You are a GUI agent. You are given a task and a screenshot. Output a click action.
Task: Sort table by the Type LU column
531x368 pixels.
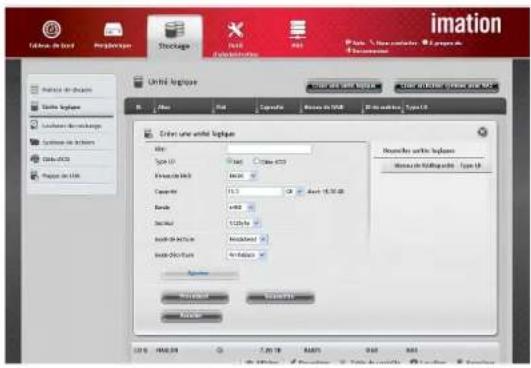(417, 107)
